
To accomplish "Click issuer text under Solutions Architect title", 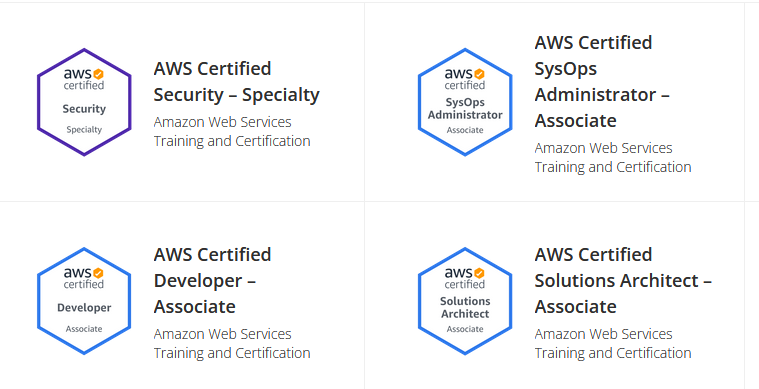I will click(613, 344).
